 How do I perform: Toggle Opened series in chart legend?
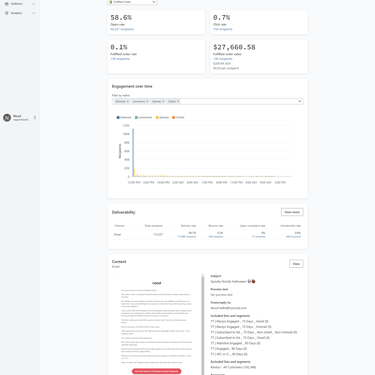coord(162,117)
